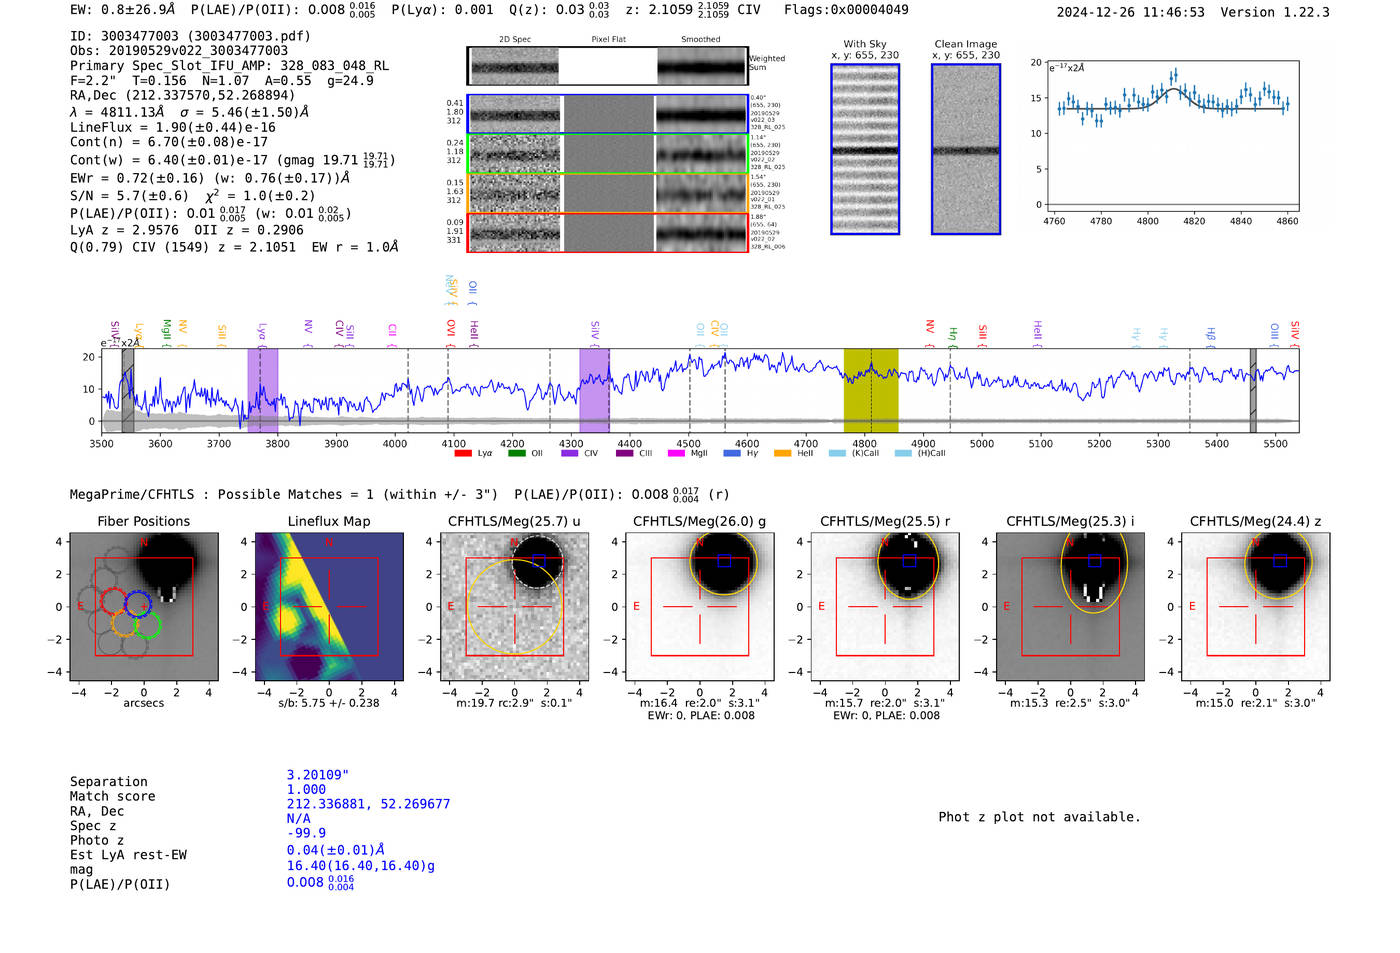Click the weighted sum 2D Spec cutout
The image size is (1400, 953).
pyautogui.click(x=514, y=66)
